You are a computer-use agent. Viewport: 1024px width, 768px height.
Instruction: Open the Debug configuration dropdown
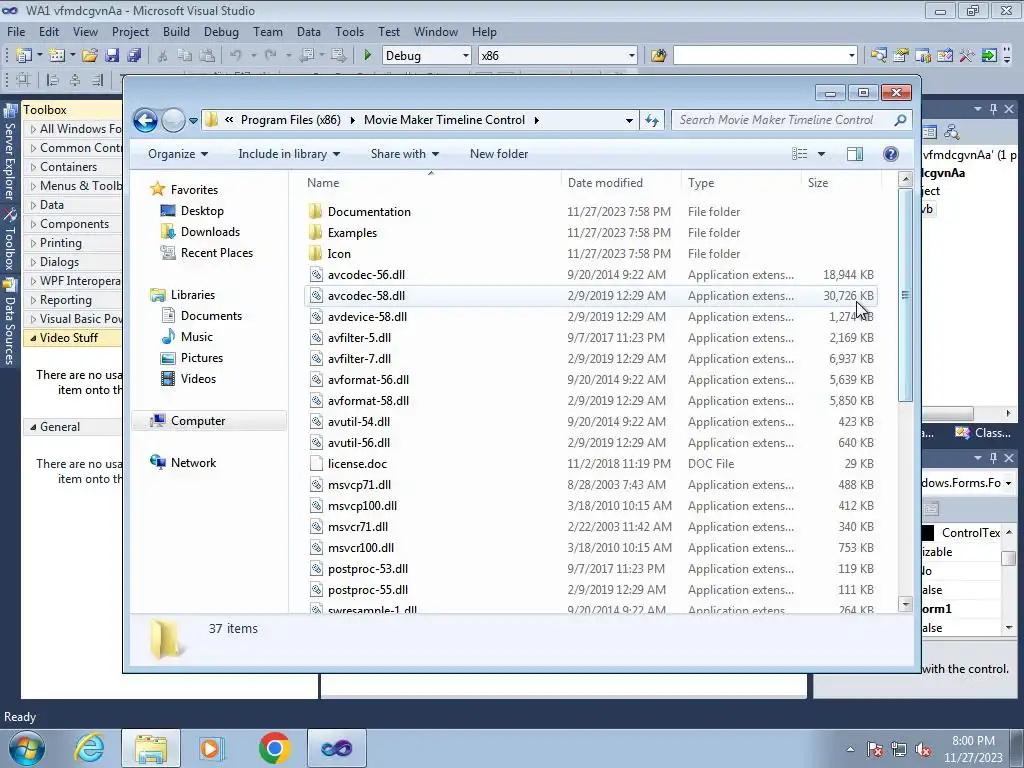[466, 56]
